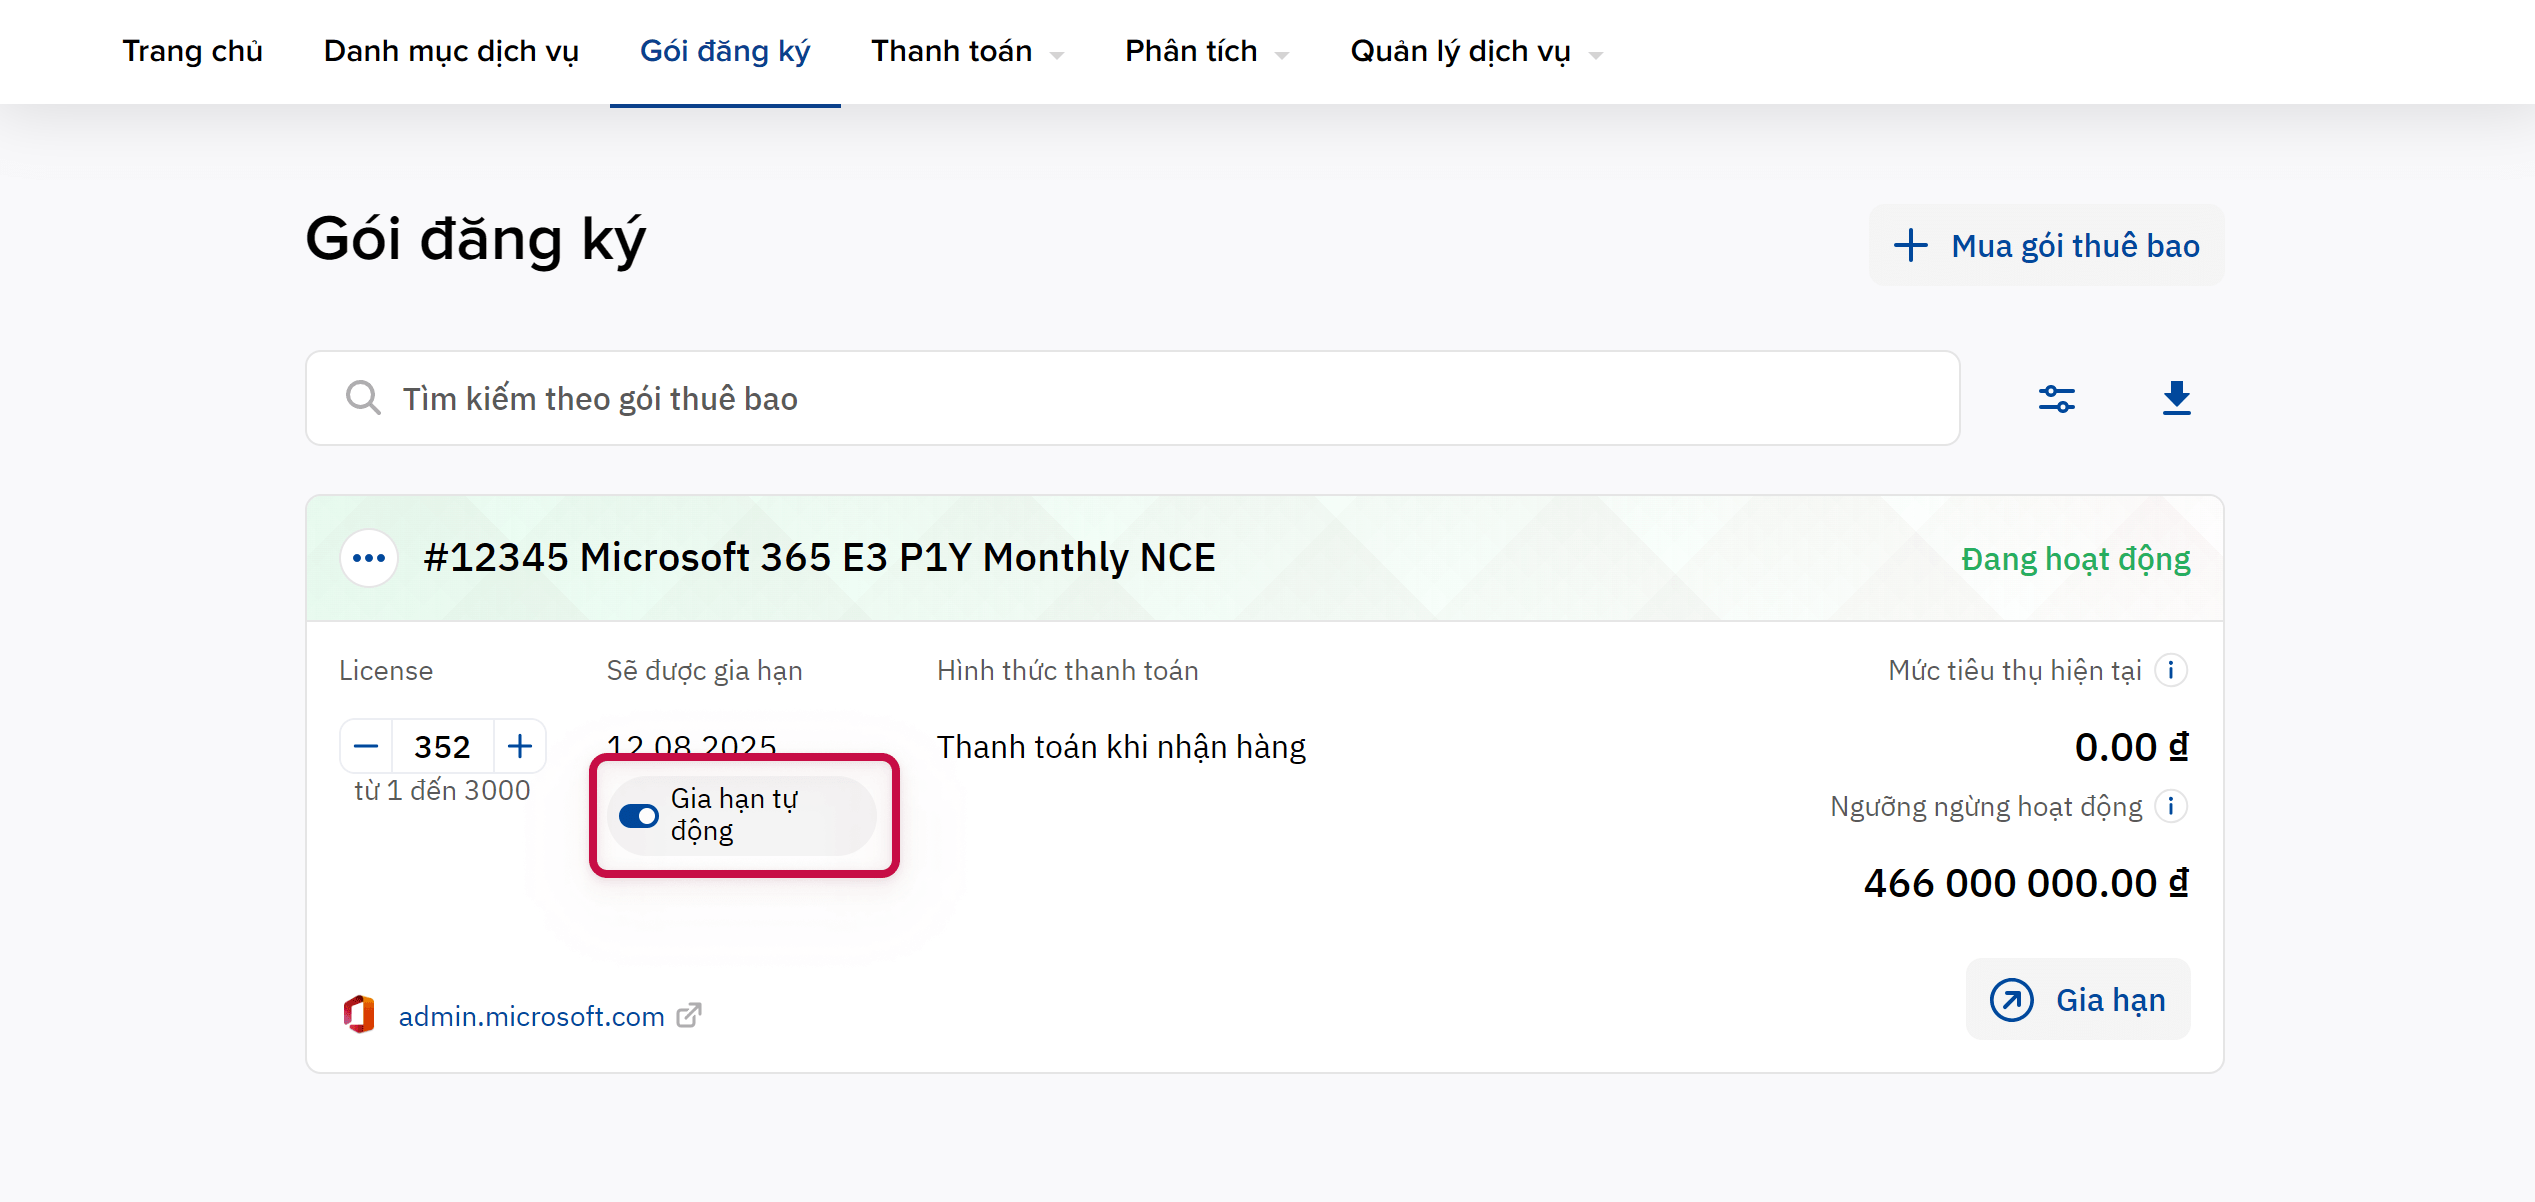
Task: Open admin.microsoft.com link
Action: (x=531, y=1016)
